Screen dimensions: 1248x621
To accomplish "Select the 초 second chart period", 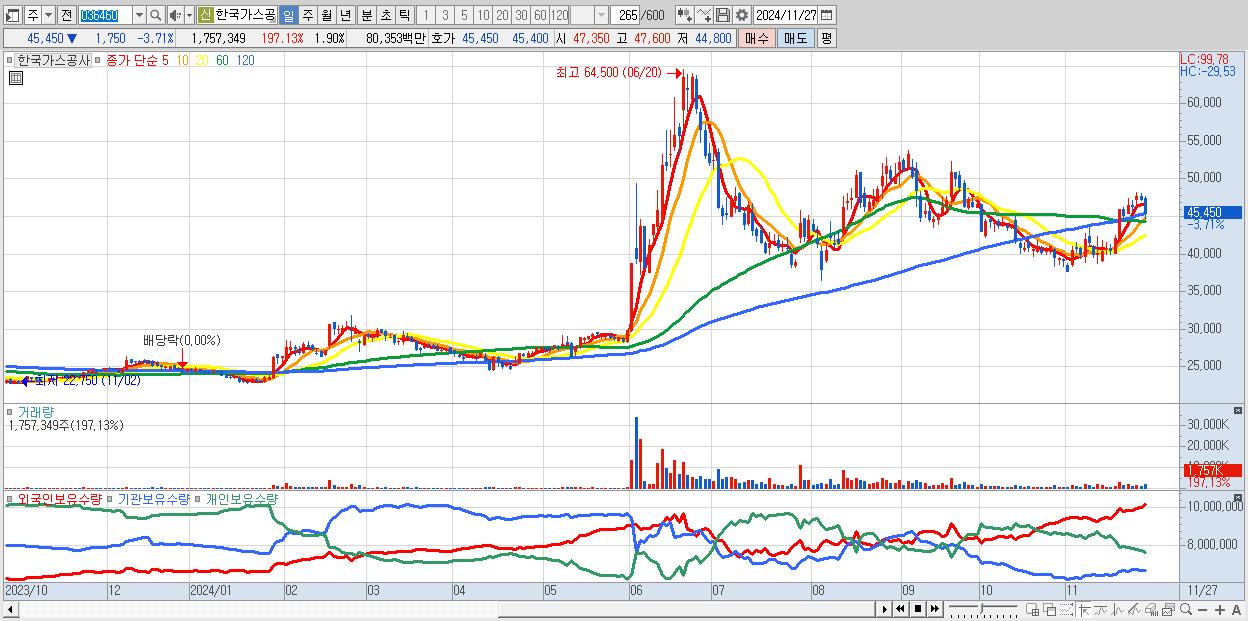I will click(385, 15).
